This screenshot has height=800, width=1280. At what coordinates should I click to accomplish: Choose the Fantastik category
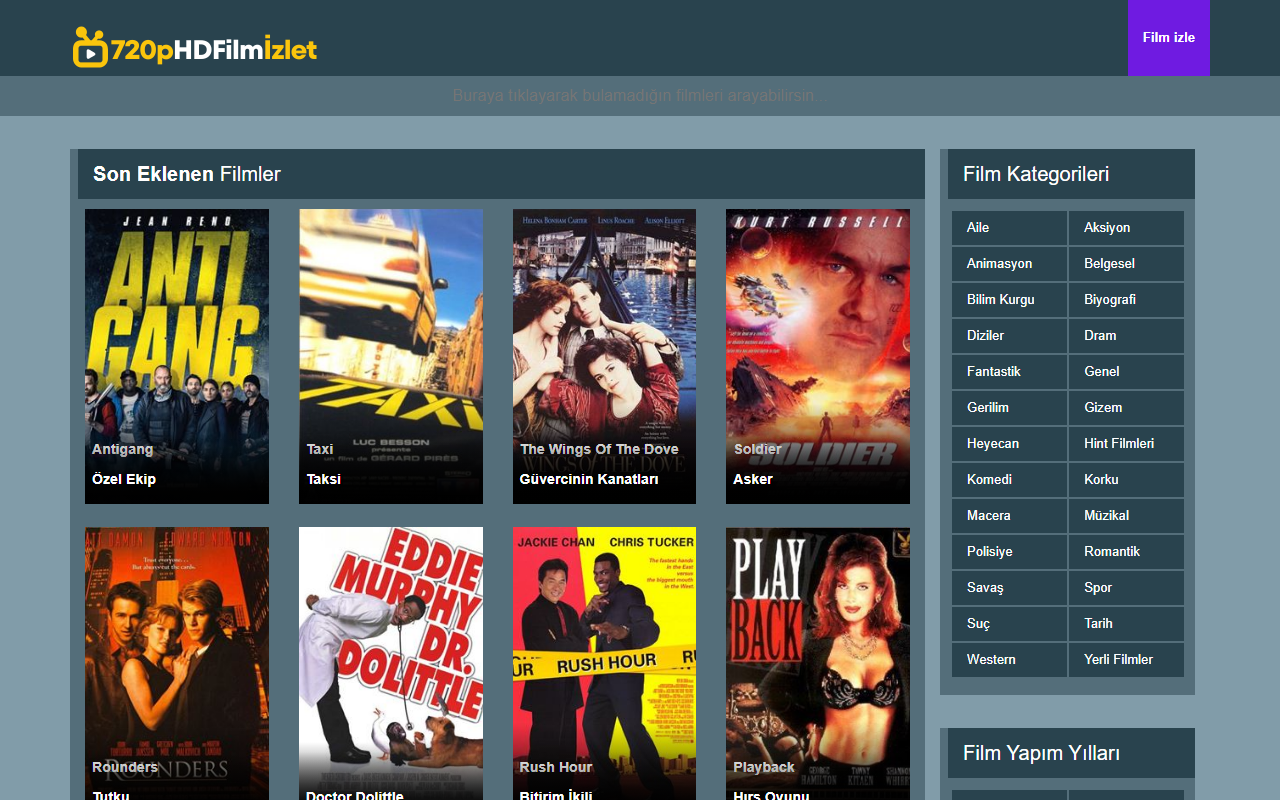point(1009,372)
